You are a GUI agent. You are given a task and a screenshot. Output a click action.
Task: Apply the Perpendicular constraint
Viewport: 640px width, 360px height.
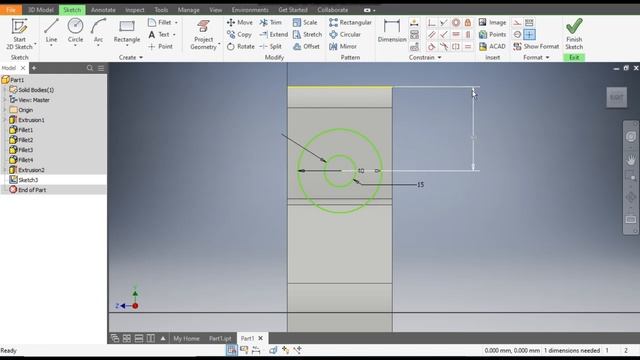tap(444, 35)
